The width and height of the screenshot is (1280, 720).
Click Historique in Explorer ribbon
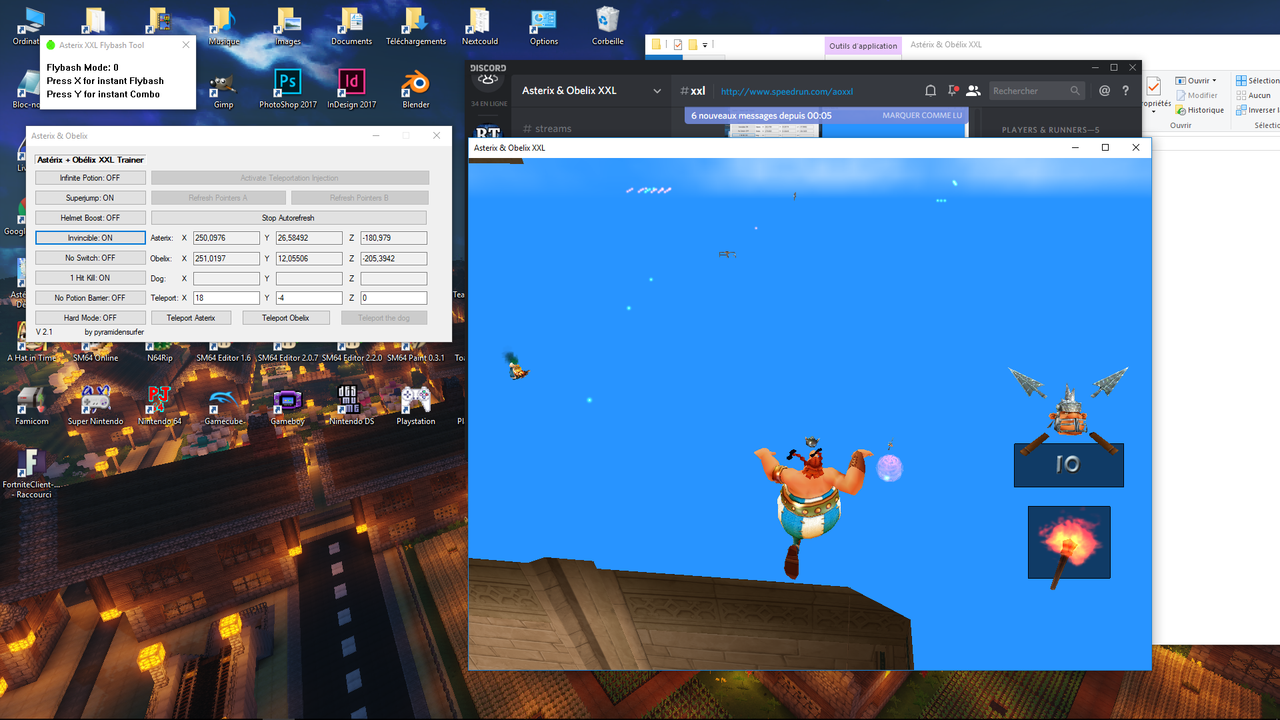(1199, 110)
